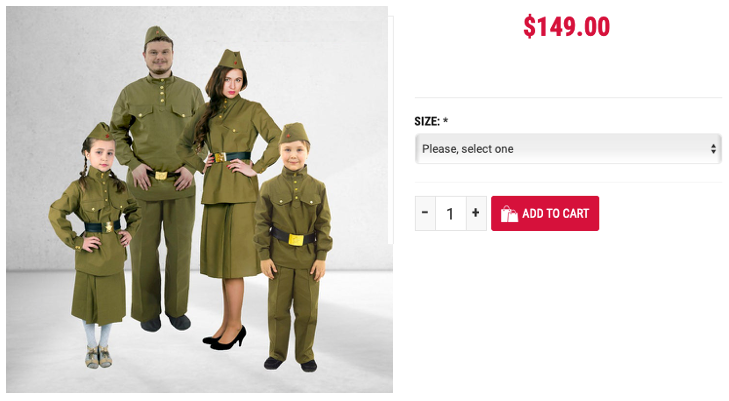Click the woman's black high heels
The height and width of the screenshot is (401, 729).
pos(225,339)
